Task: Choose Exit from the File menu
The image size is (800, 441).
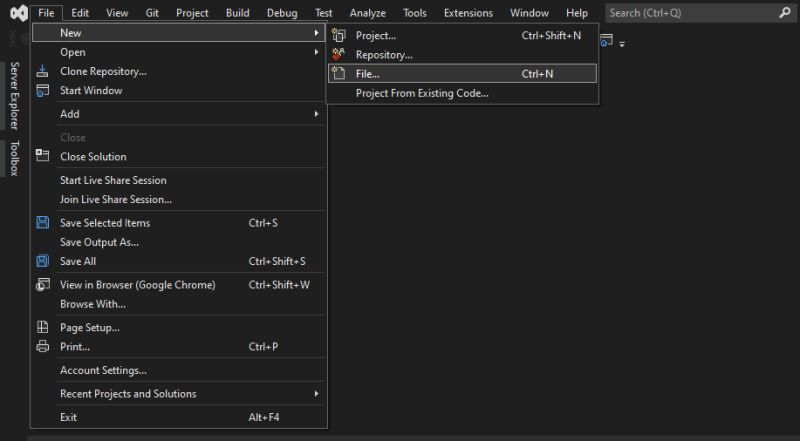Action: point(179,417)
